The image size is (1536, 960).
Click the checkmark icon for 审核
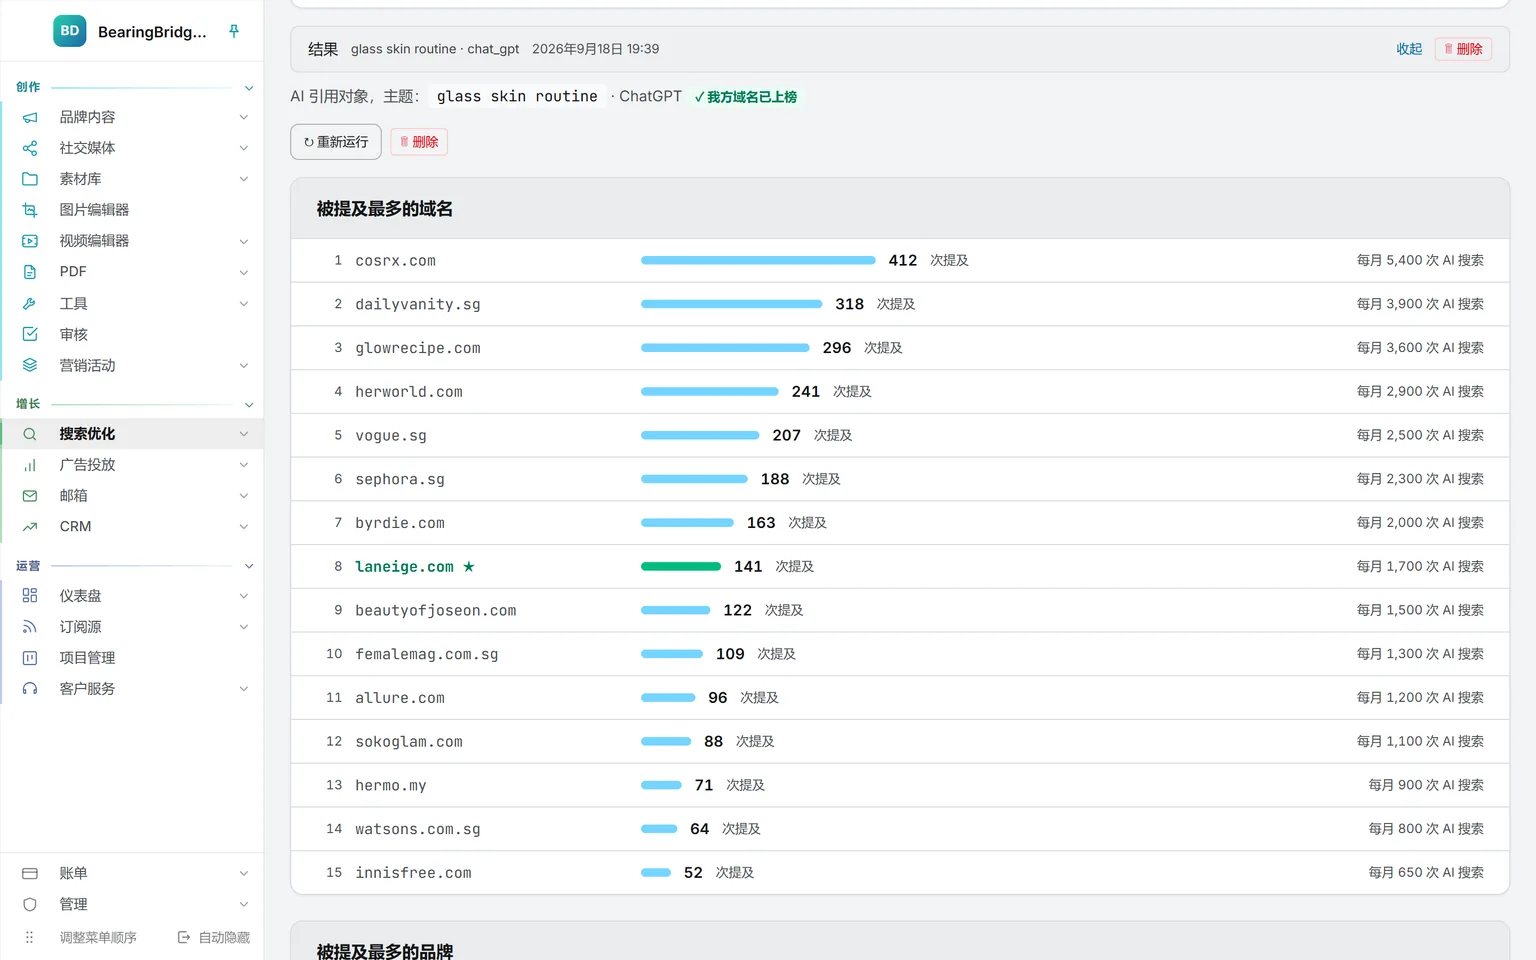30,334
